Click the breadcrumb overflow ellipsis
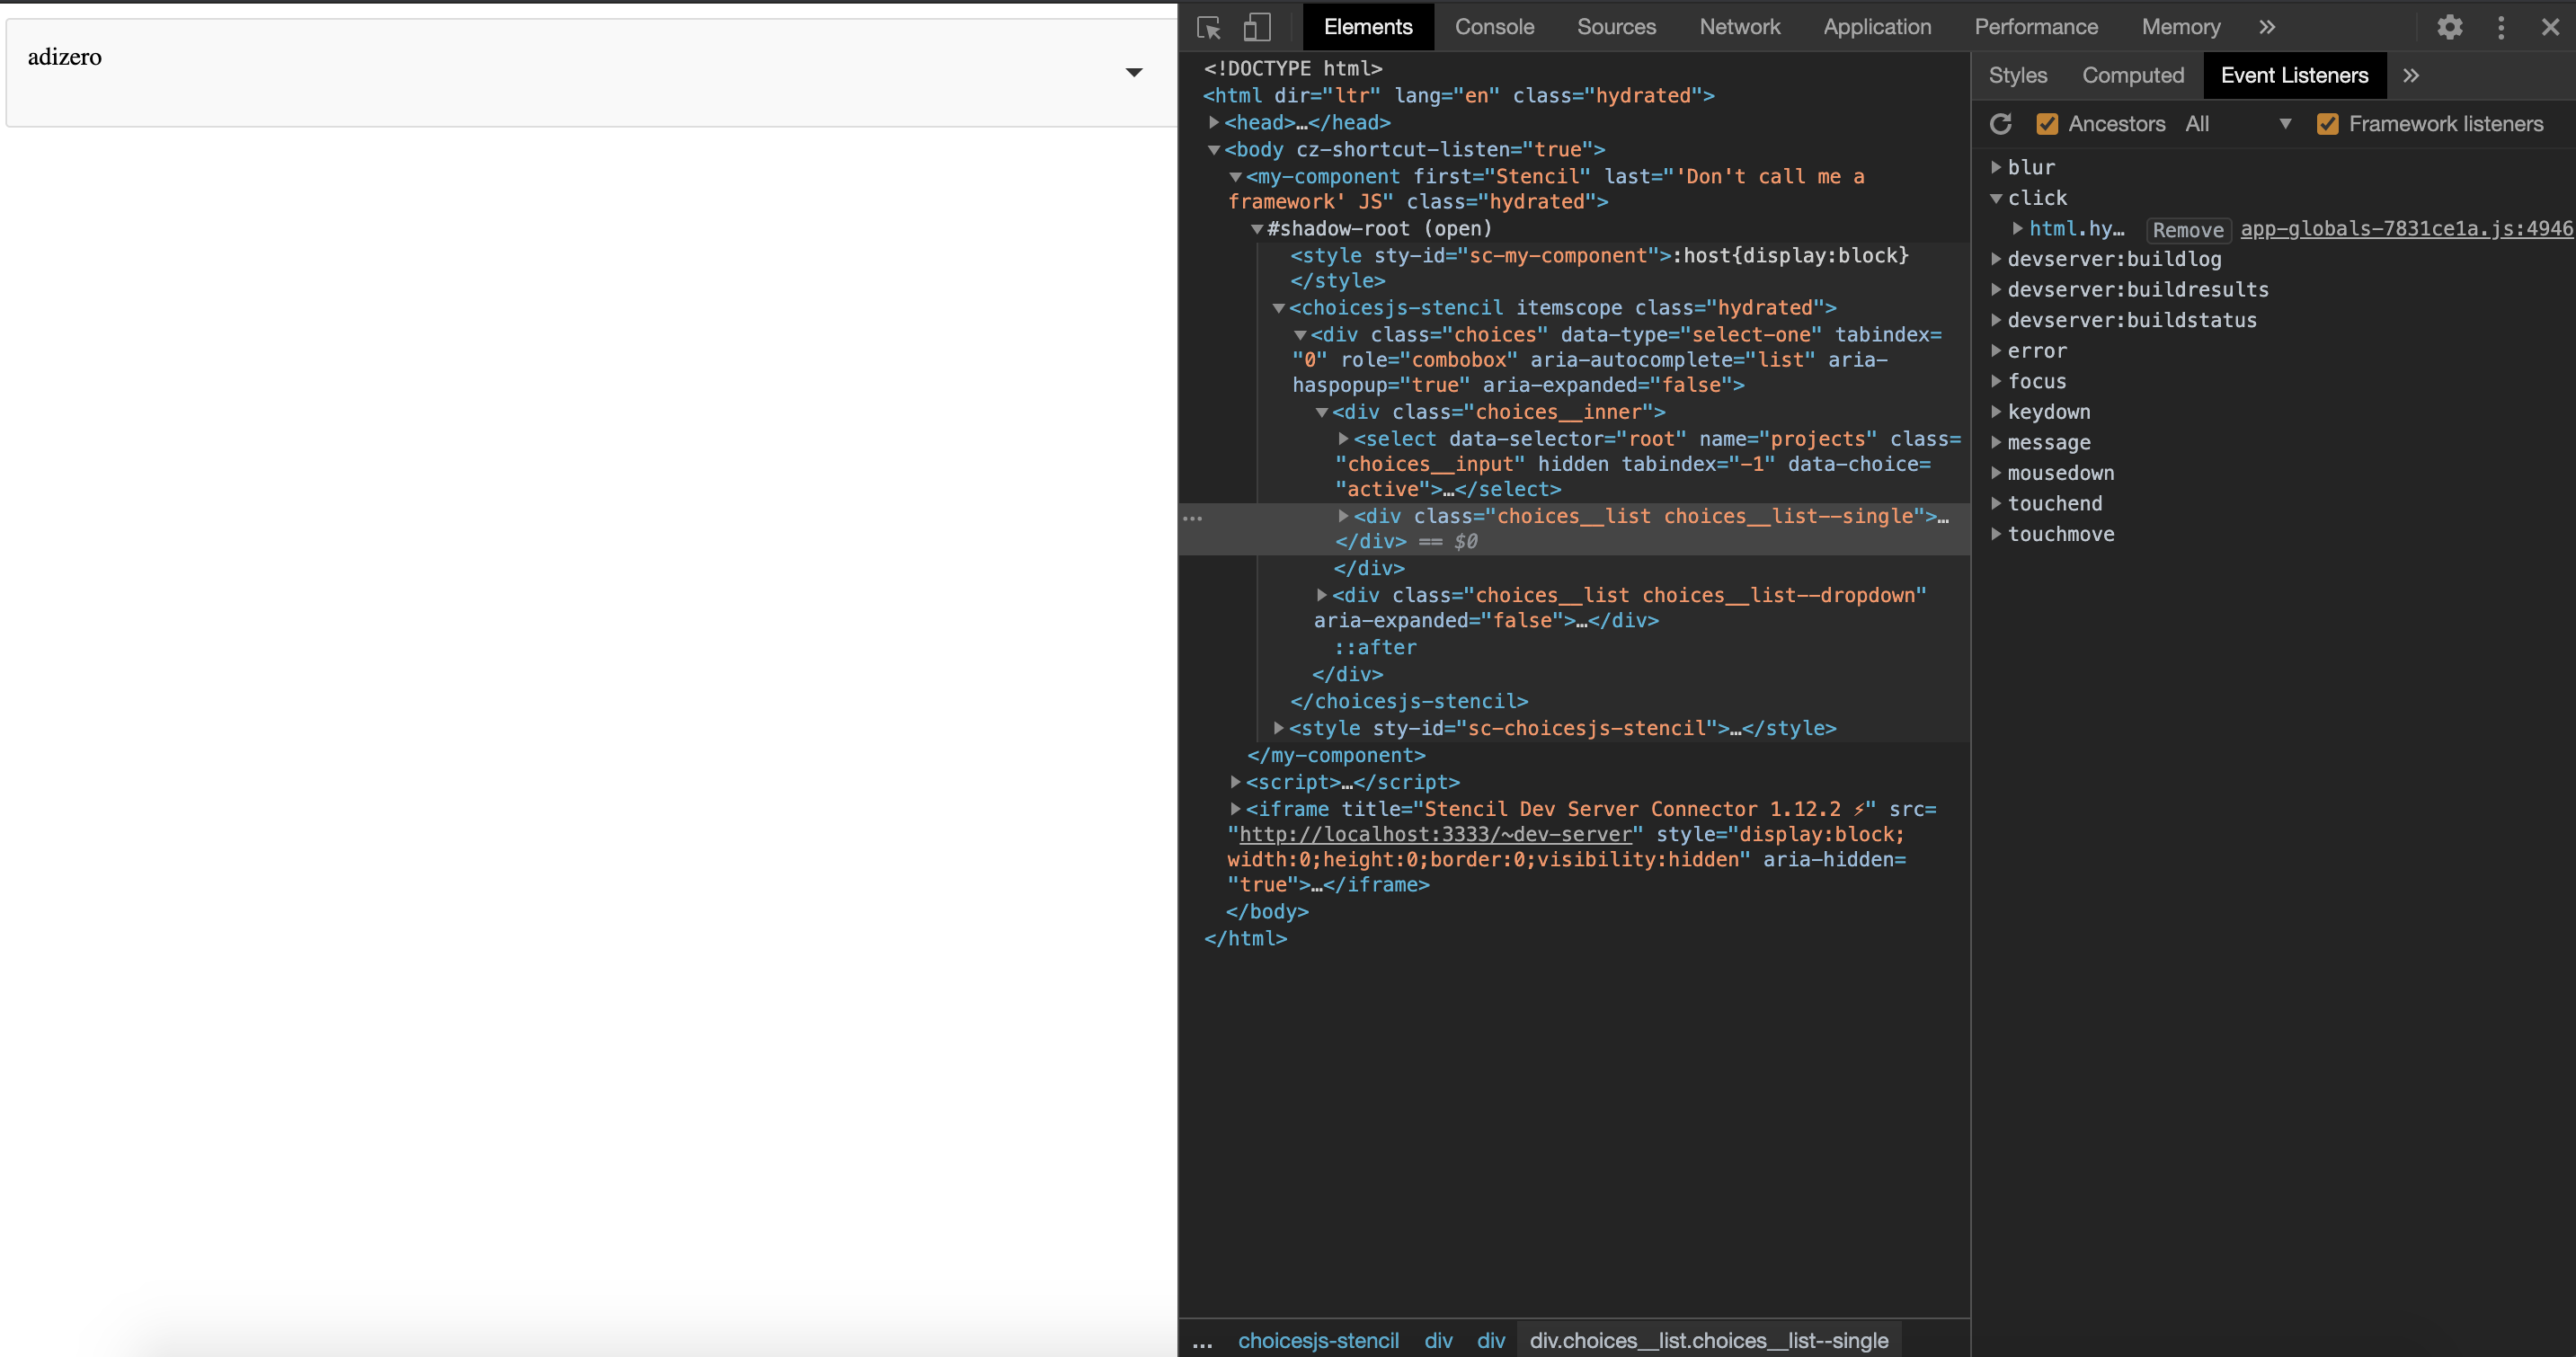The image size is (2576, 1357). [x=1203, y=1340]
